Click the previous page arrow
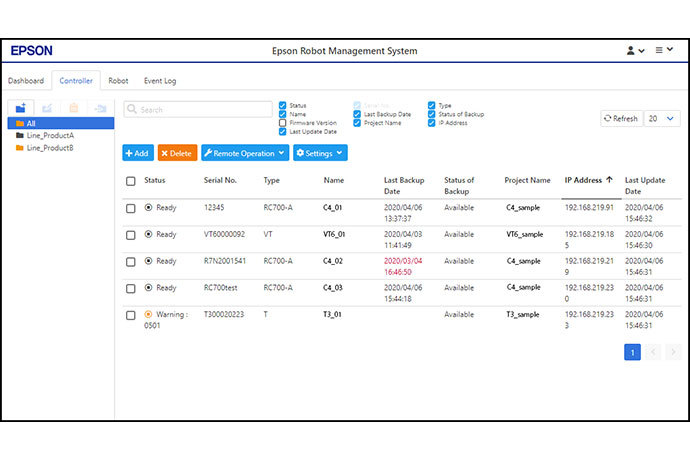 coord(653,352)
